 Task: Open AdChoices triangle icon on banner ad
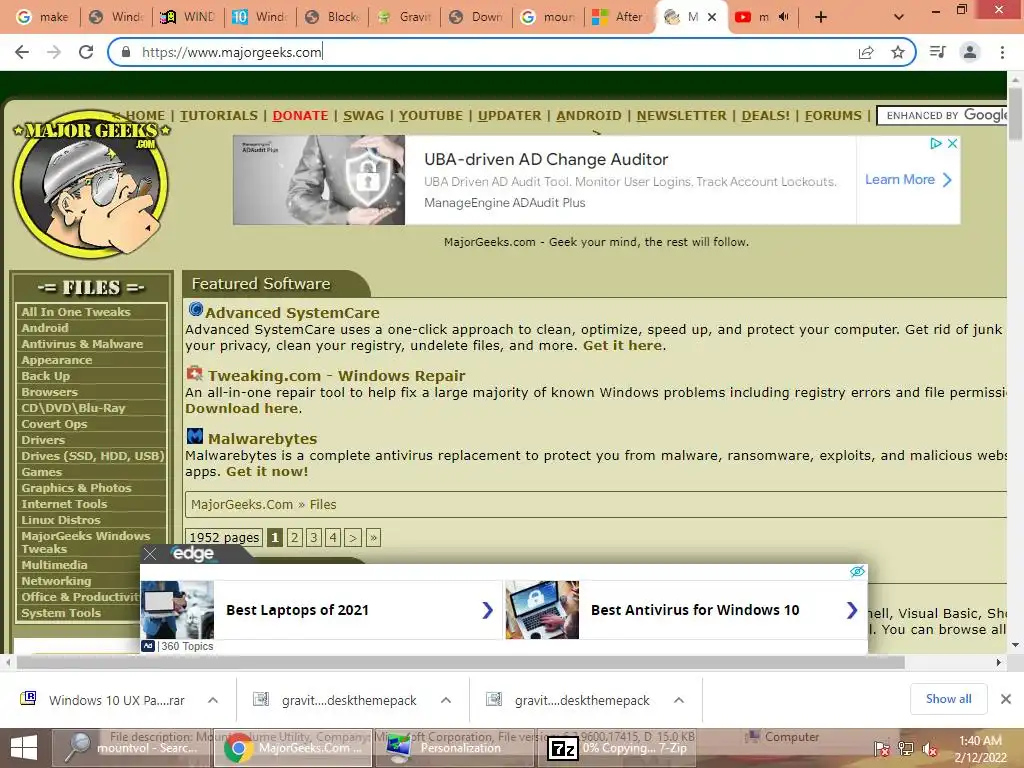[936, 143]
